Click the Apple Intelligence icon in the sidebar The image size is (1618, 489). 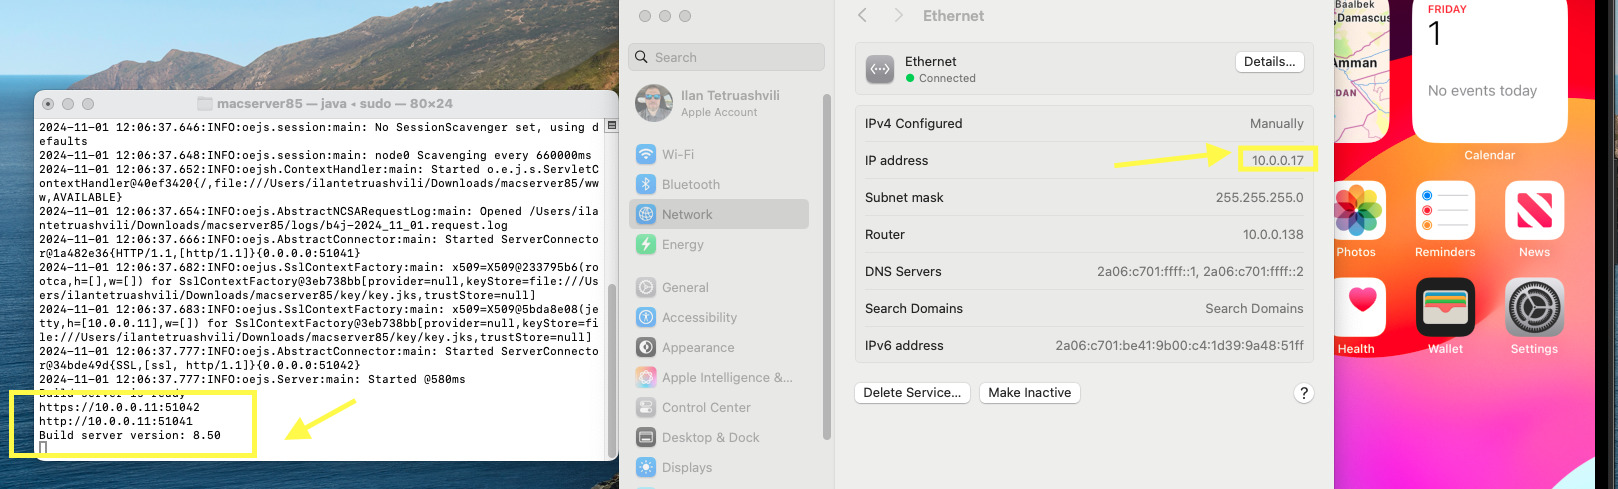click(646, 377)
